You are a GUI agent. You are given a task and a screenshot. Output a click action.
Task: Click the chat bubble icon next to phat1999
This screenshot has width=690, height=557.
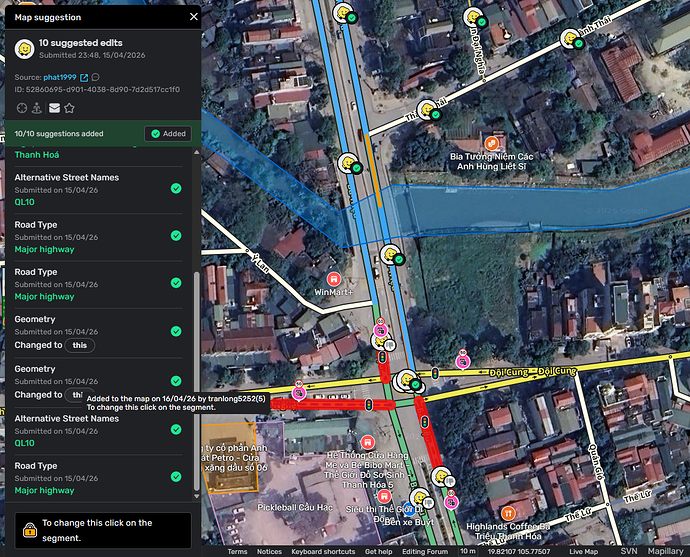coord(95,77)
